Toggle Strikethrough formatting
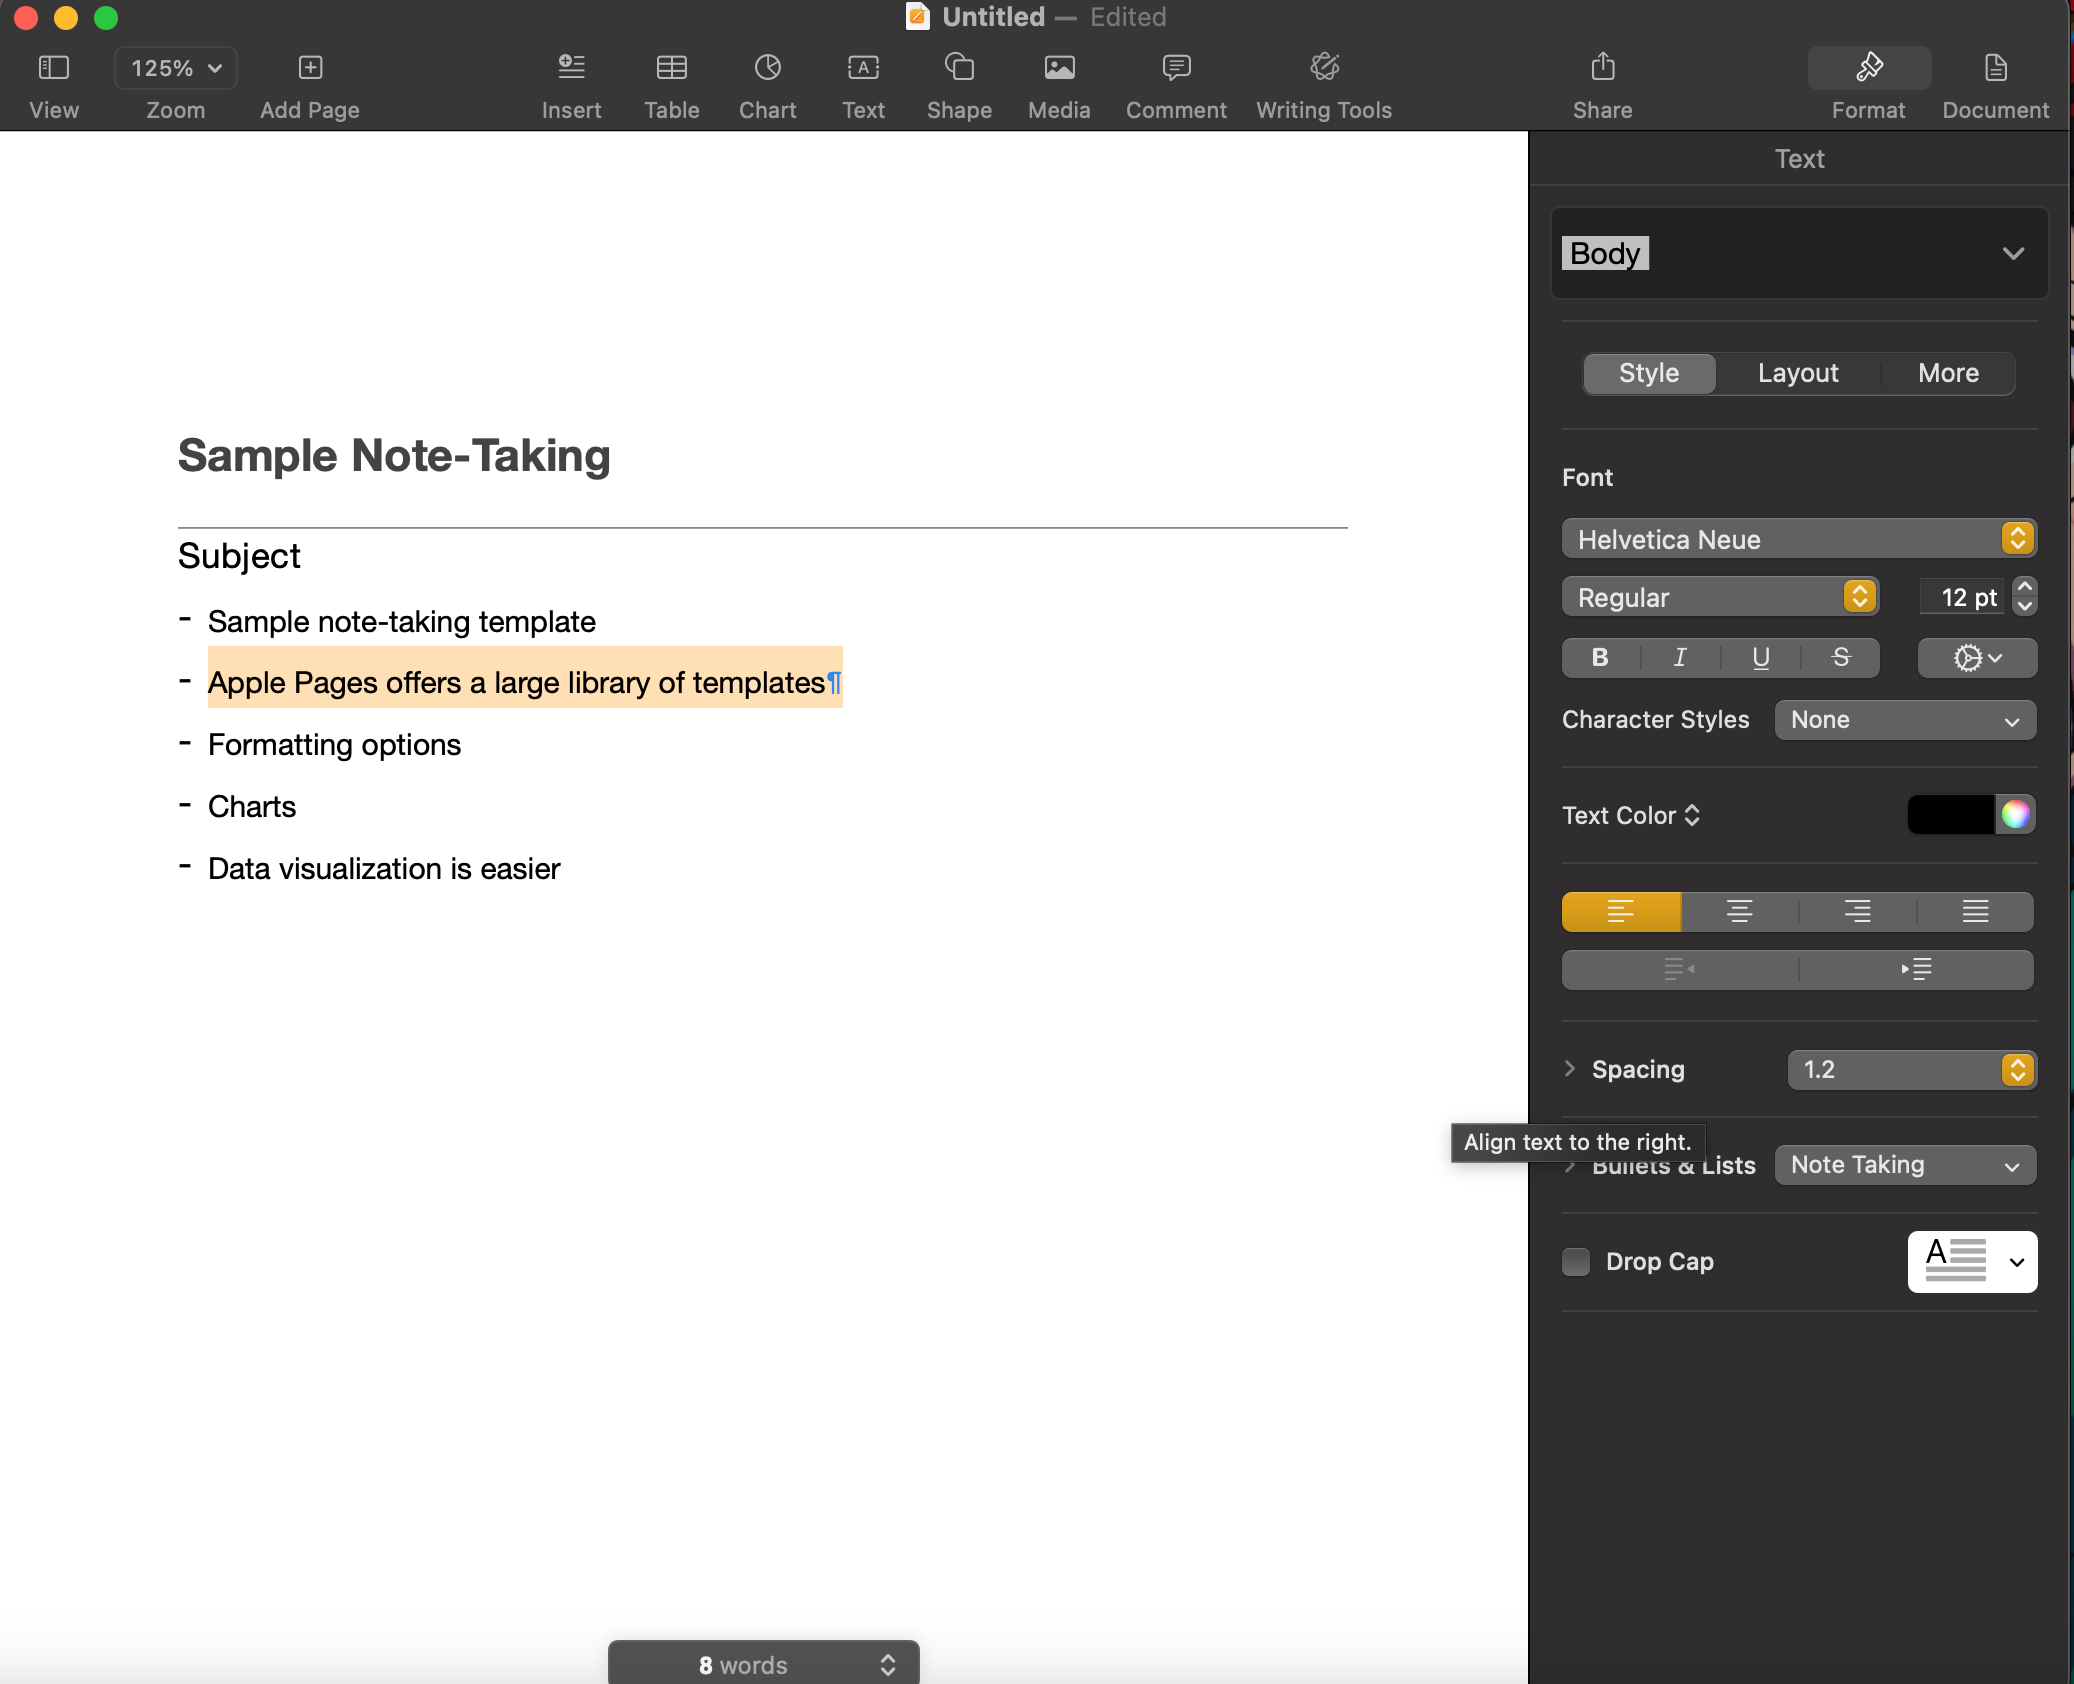This screenshot has height=1684, width=2074. click(x=1840, y=657)
